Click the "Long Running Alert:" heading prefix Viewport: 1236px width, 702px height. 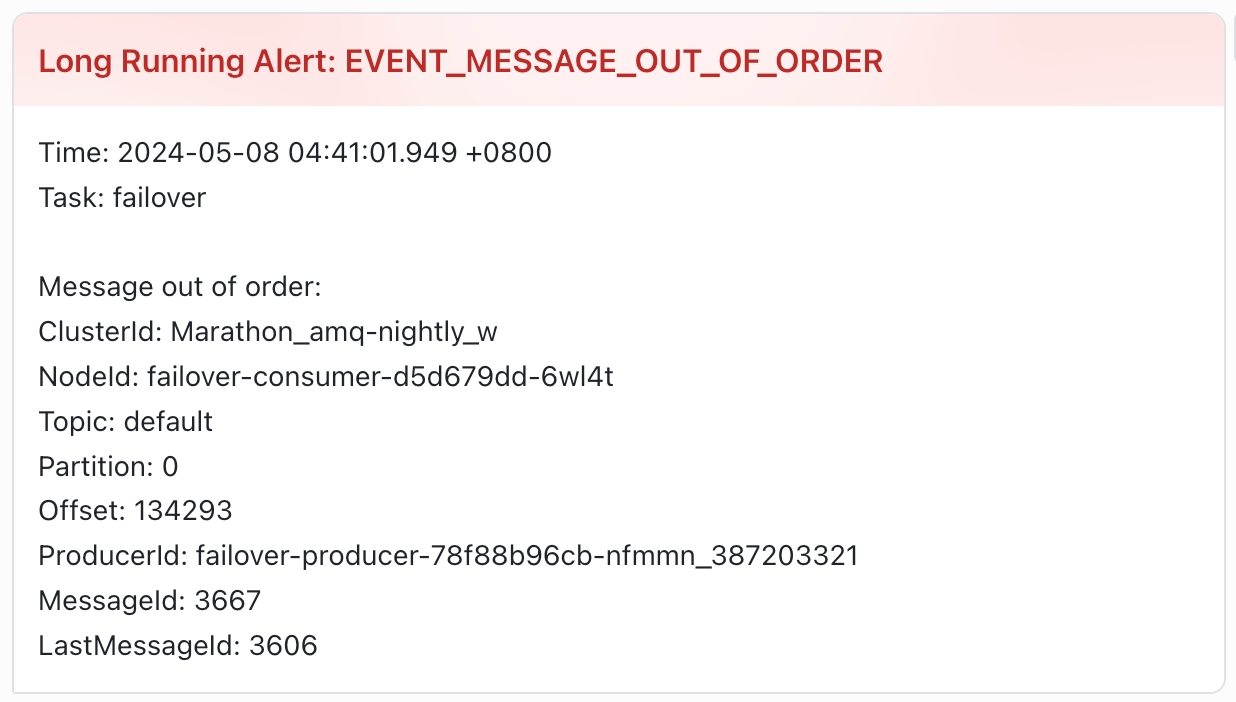pyautogui.click(x=188, y=62)
